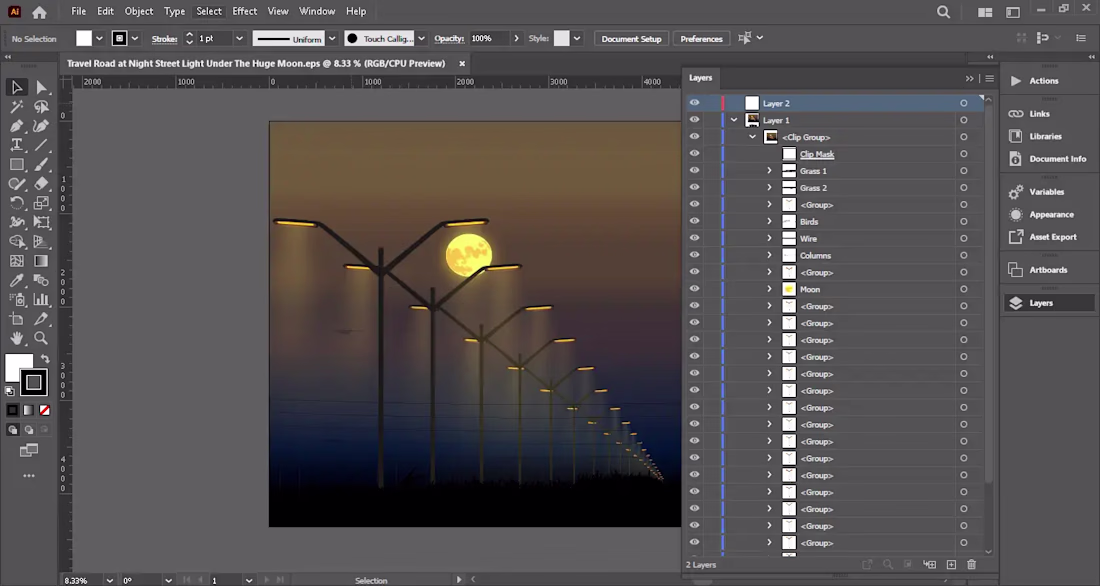Select the Rotate tool
1100x586 pixels.
(17, 204)
